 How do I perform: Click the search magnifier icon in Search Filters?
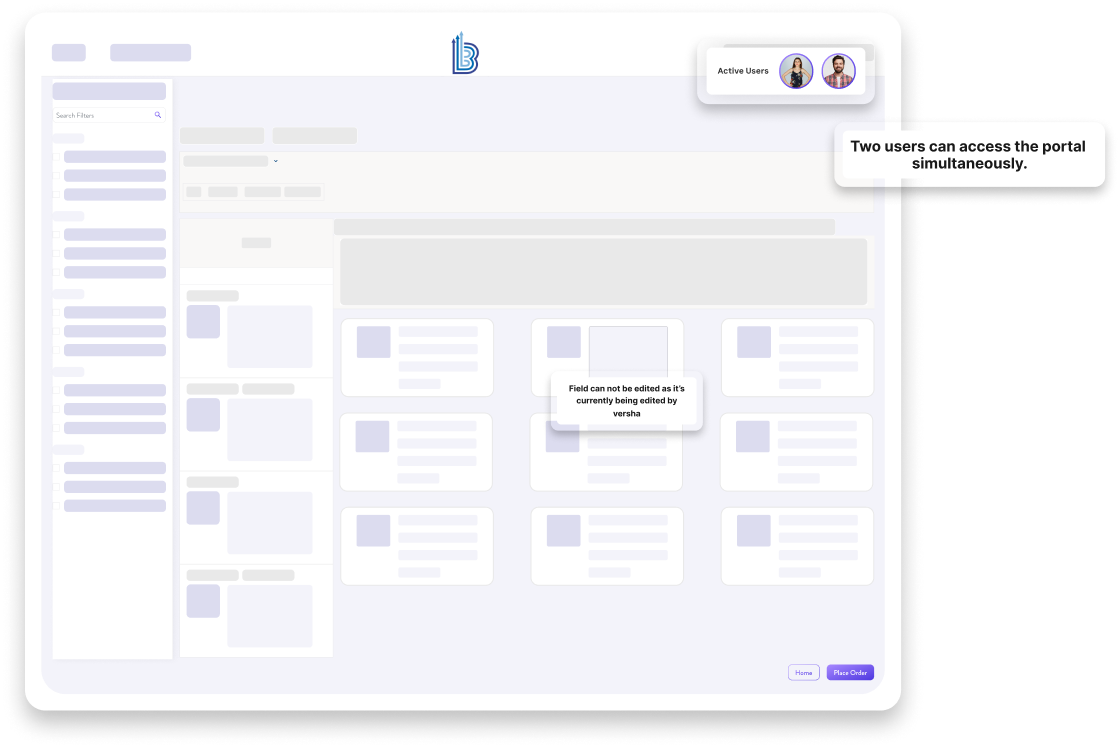(x=157, y=114)
